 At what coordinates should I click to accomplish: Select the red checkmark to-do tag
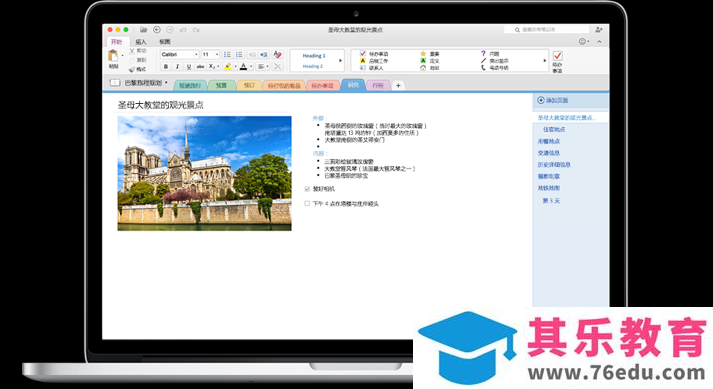pos(363,54)
